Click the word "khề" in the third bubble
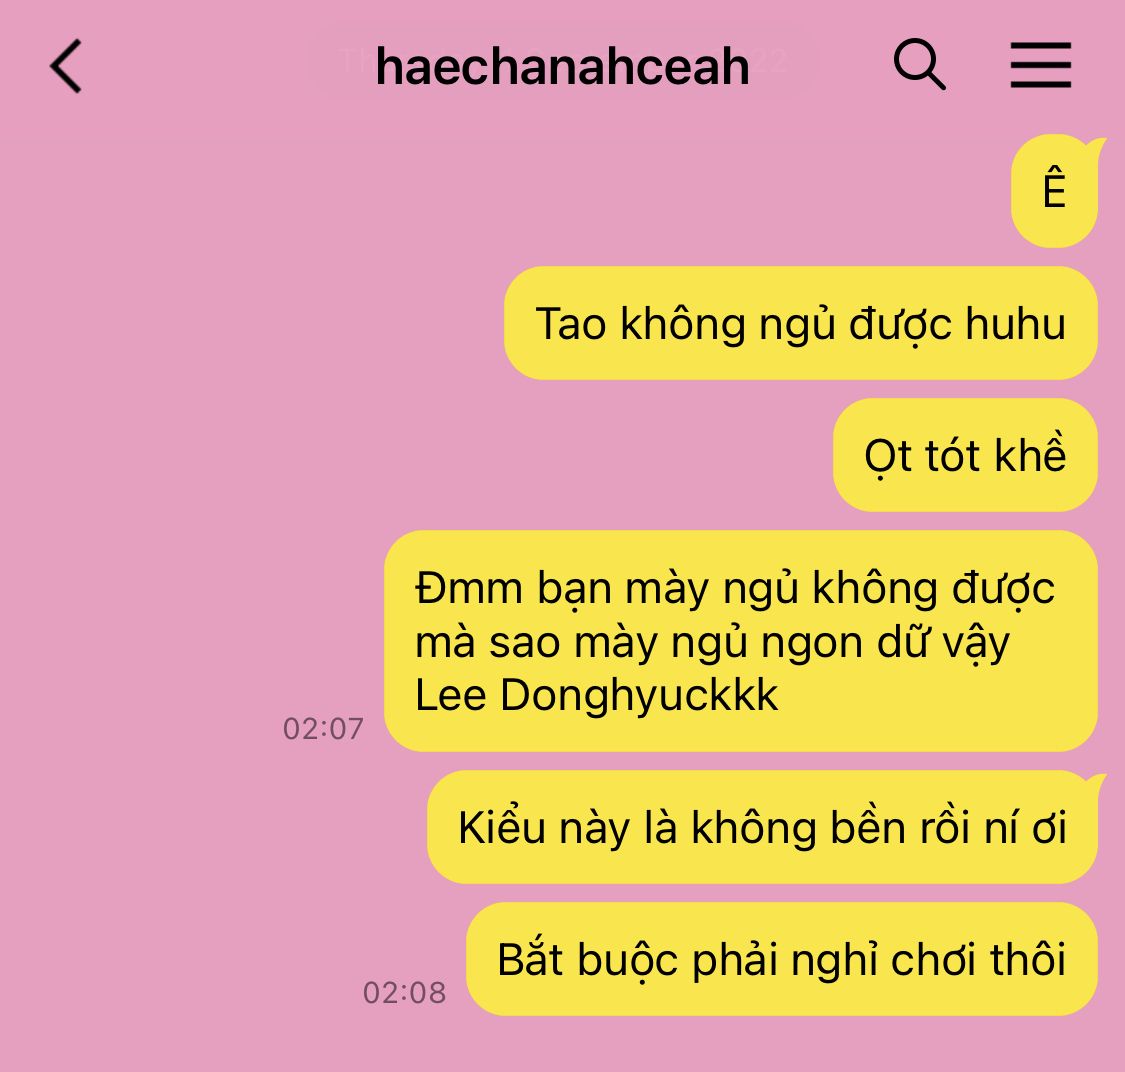The height and width of the screenshot is (1072, 1125). click(1030, 454)
